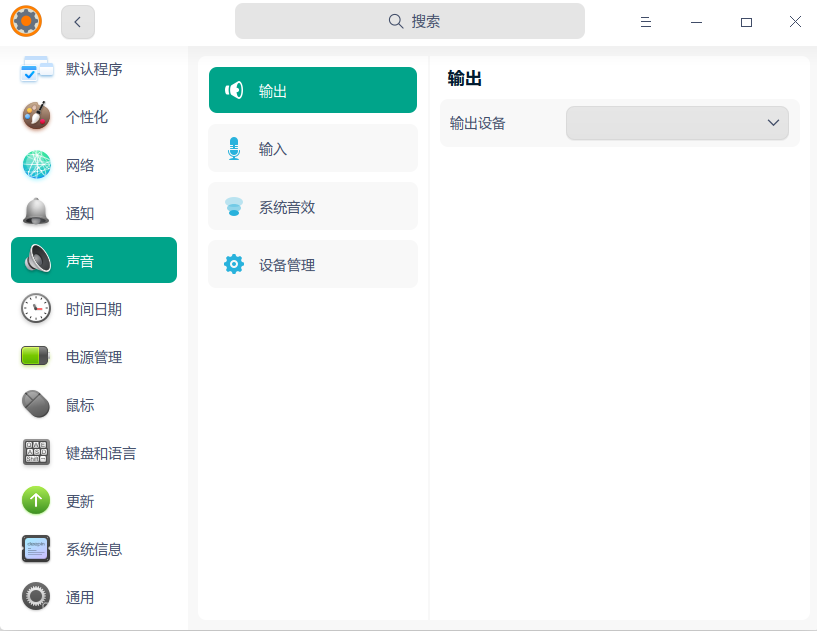Open 鼠标 label

80,405
